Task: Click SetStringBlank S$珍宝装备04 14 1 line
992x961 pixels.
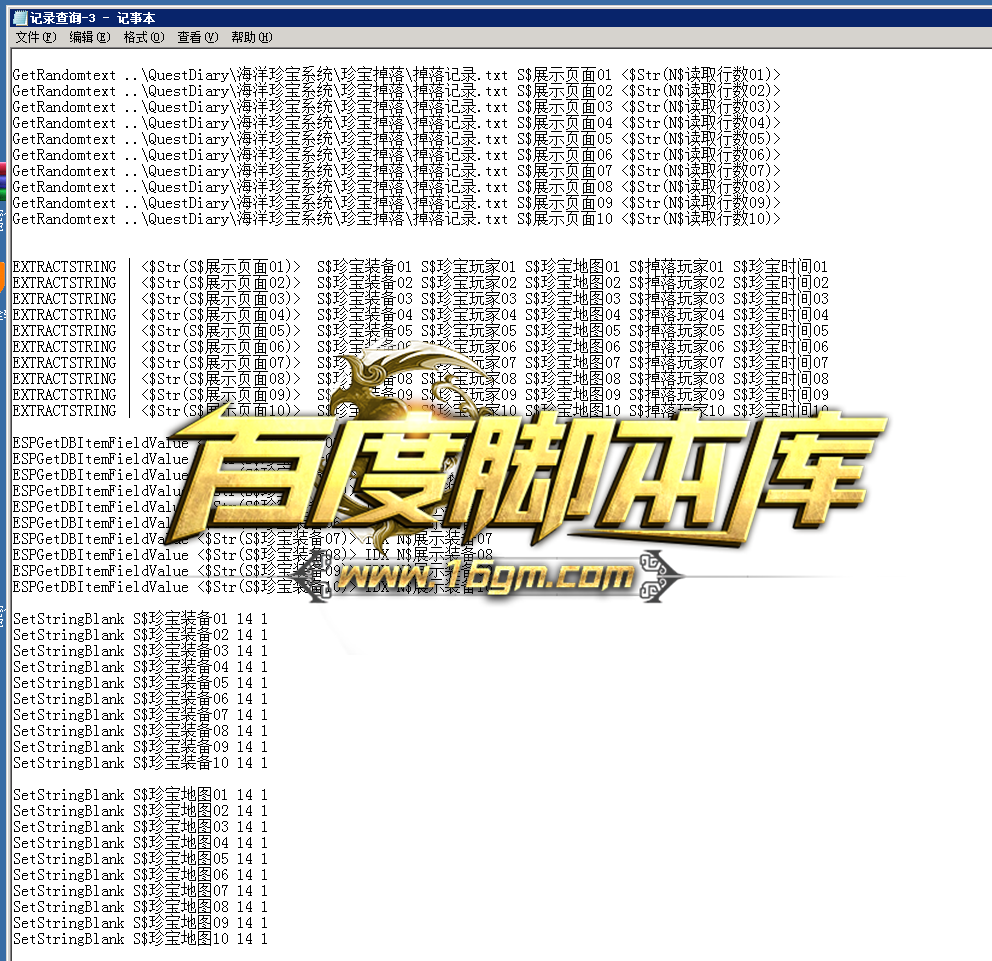Action: (140, 667)
